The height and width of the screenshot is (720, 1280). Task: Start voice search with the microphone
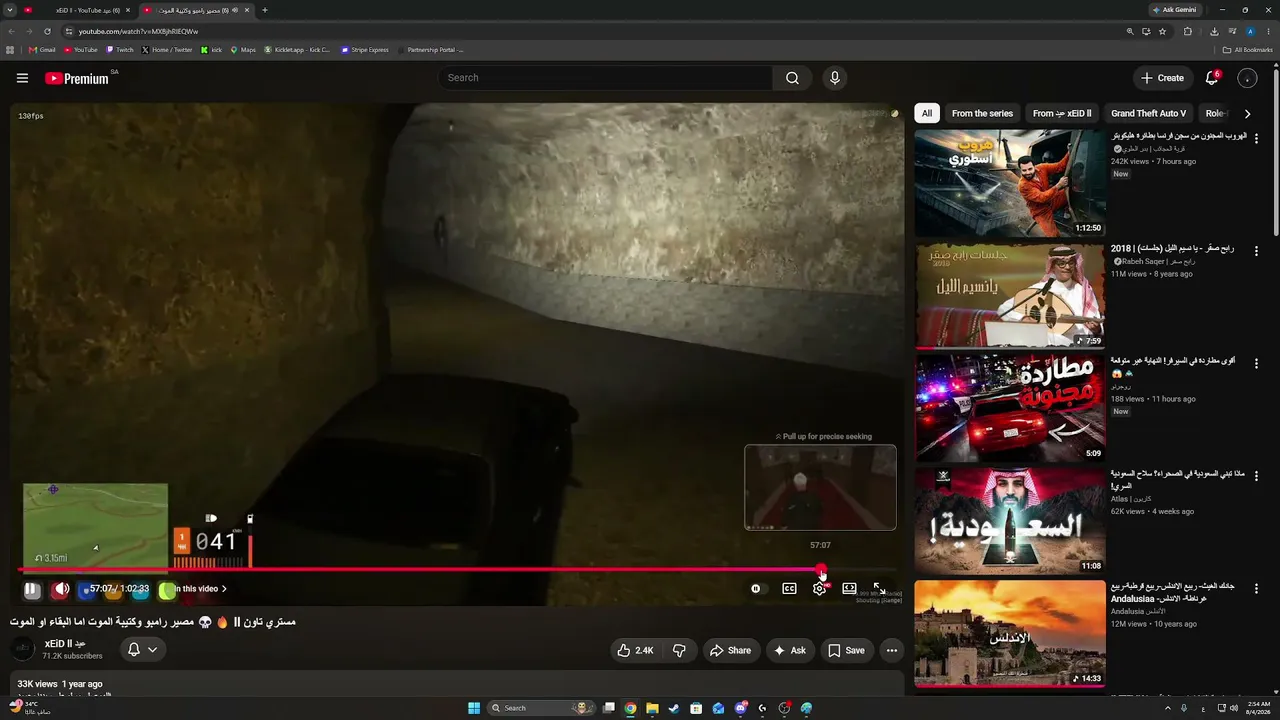835,78
